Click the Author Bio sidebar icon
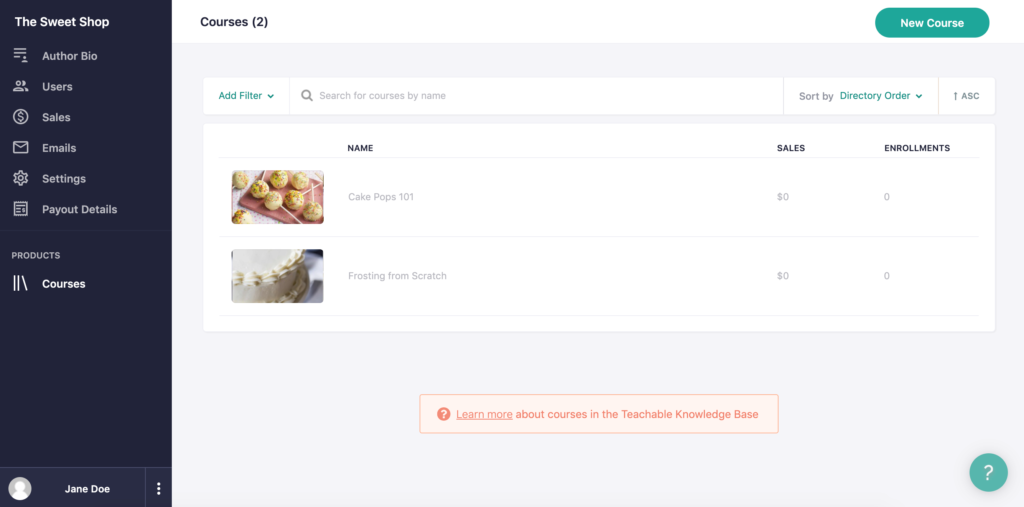1024x507 pixels. pos(20,56)
